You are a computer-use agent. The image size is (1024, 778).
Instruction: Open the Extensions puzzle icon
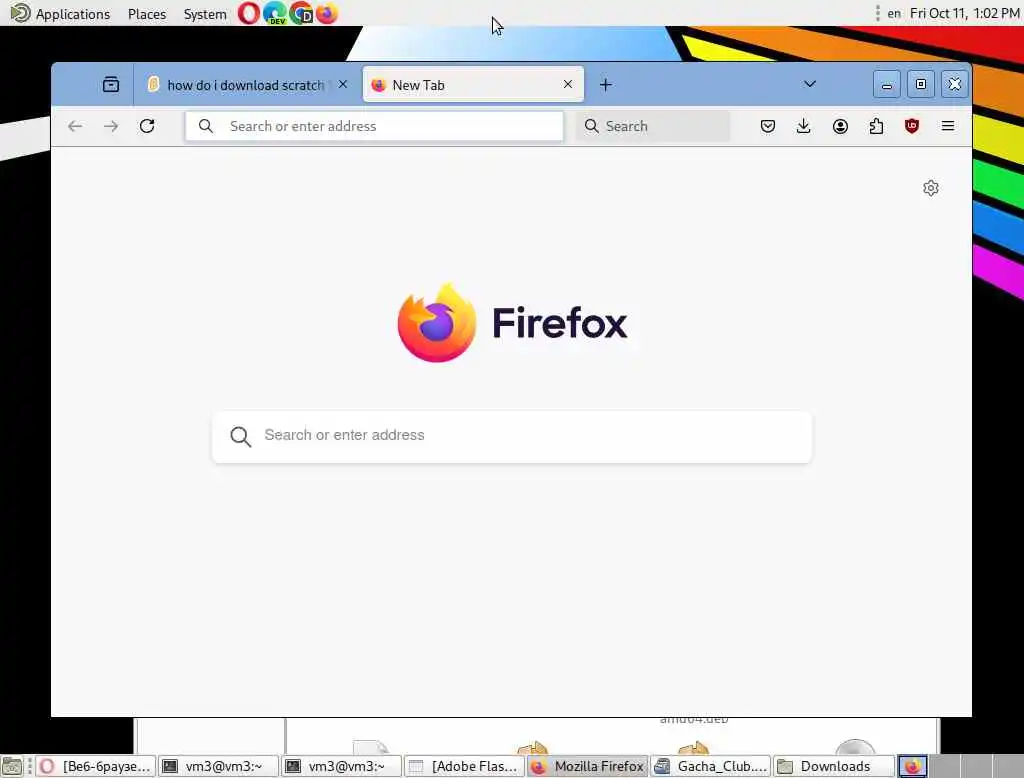(876, 126)
